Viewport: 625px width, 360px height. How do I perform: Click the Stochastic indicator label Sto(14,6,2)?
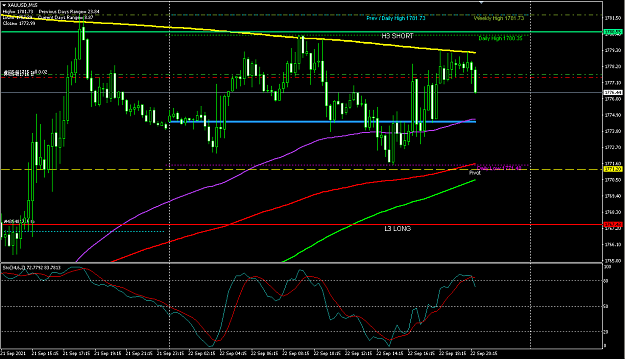click(31, 268)
